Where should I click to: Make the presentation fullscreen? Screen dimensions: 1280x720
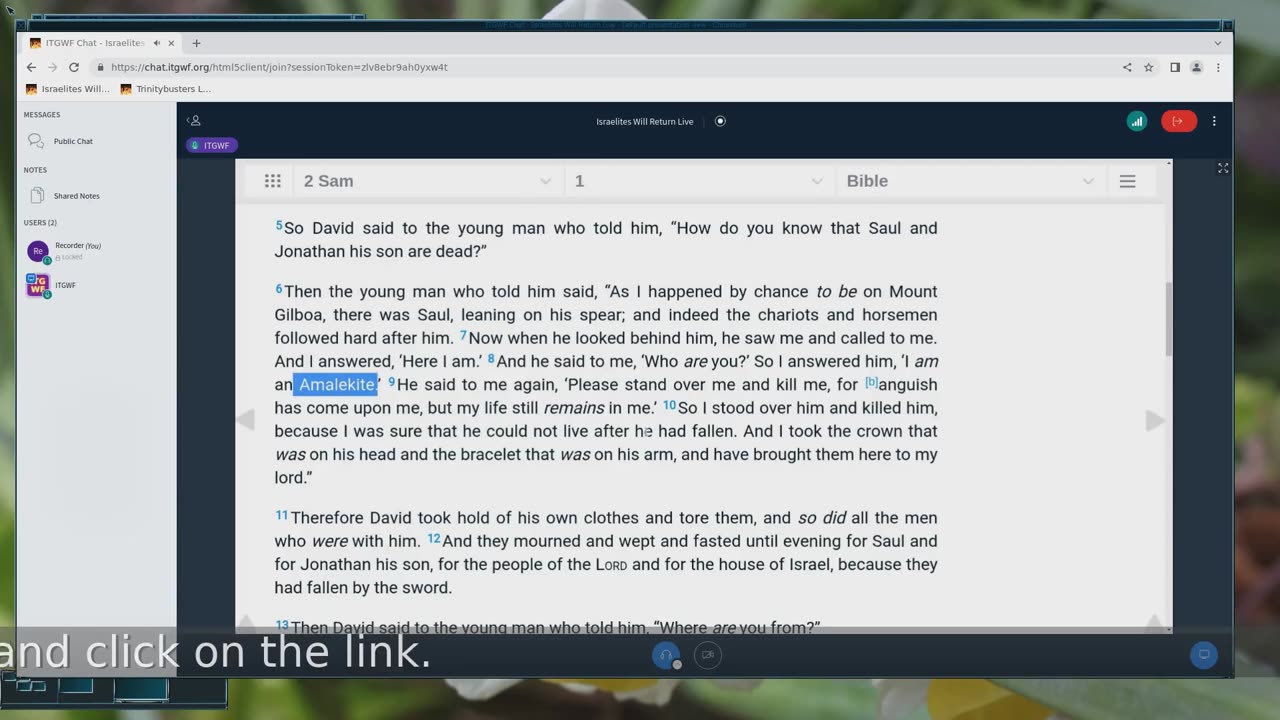click(1222, 168)
